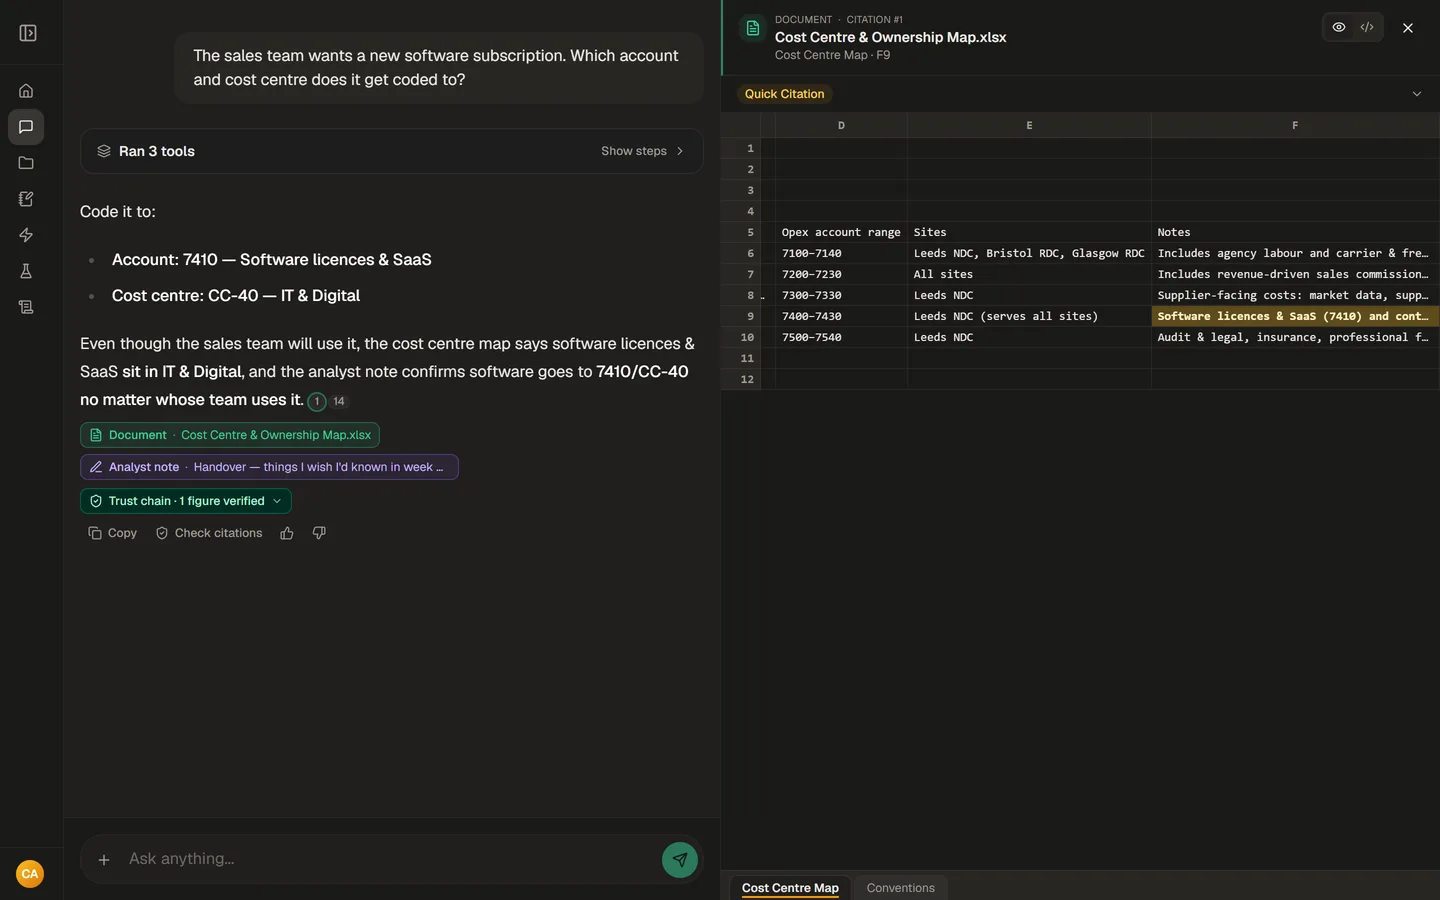Open the Home icon in sidebar
The image size is (1440, 900).
tap(26, 91)
